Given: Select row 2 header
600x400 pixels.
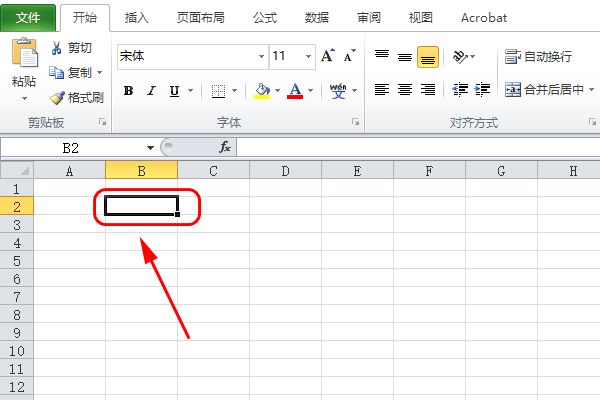Looking at the screenshot, I should (17, 207).
